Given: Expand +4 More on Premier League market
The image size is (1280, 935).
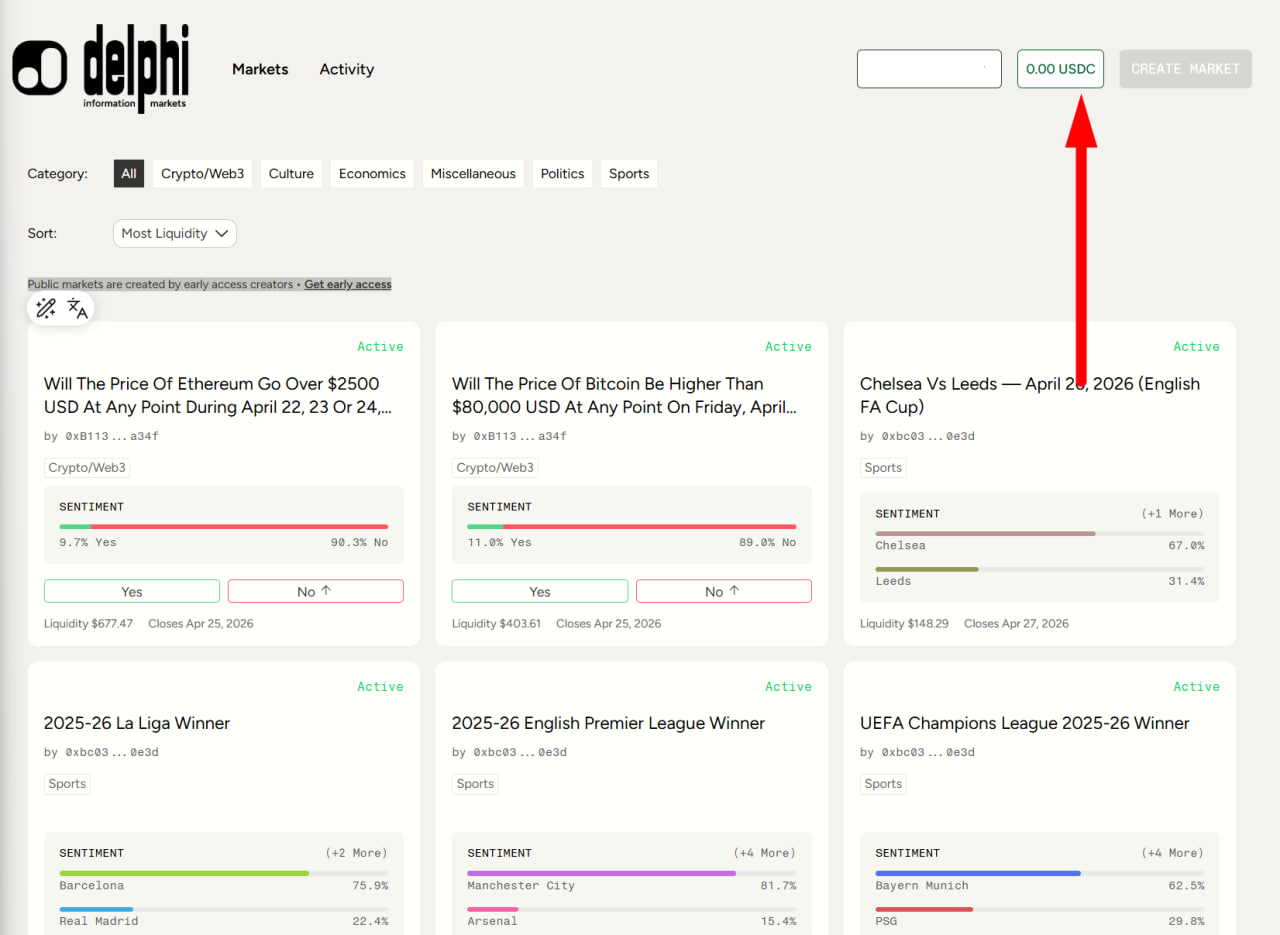Looking at the screenshot, I should 764,853.
